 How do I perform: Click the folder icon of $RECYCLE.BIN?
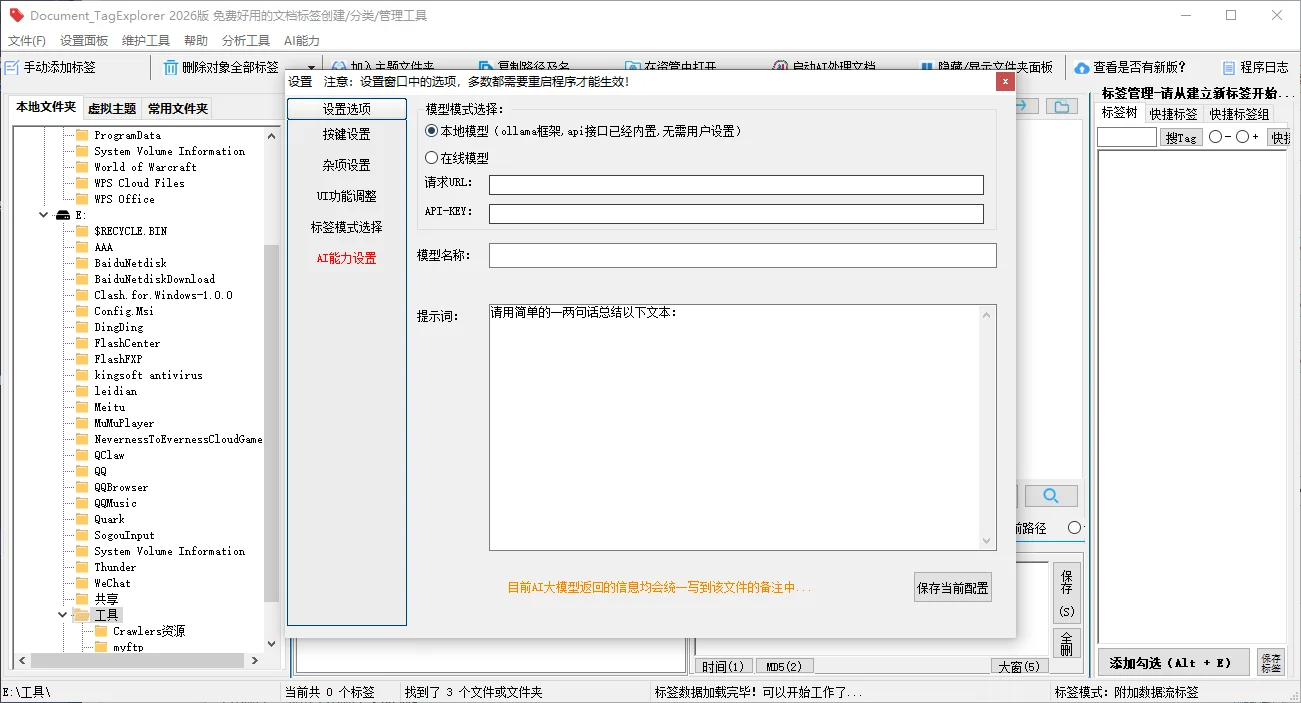pyautogui.click(x=82, y=231)
